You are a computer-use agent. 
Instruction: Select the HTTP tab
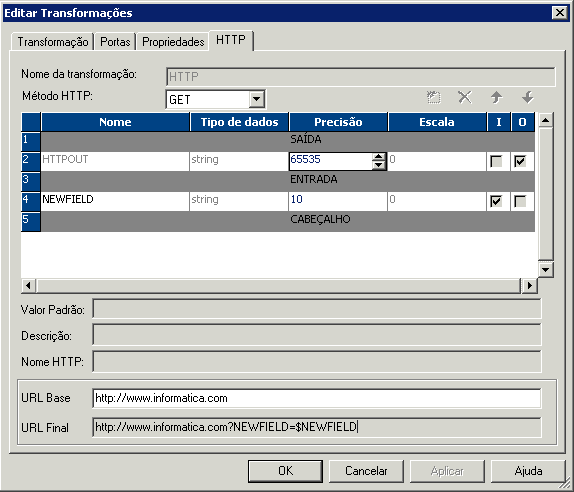(231, 40)
